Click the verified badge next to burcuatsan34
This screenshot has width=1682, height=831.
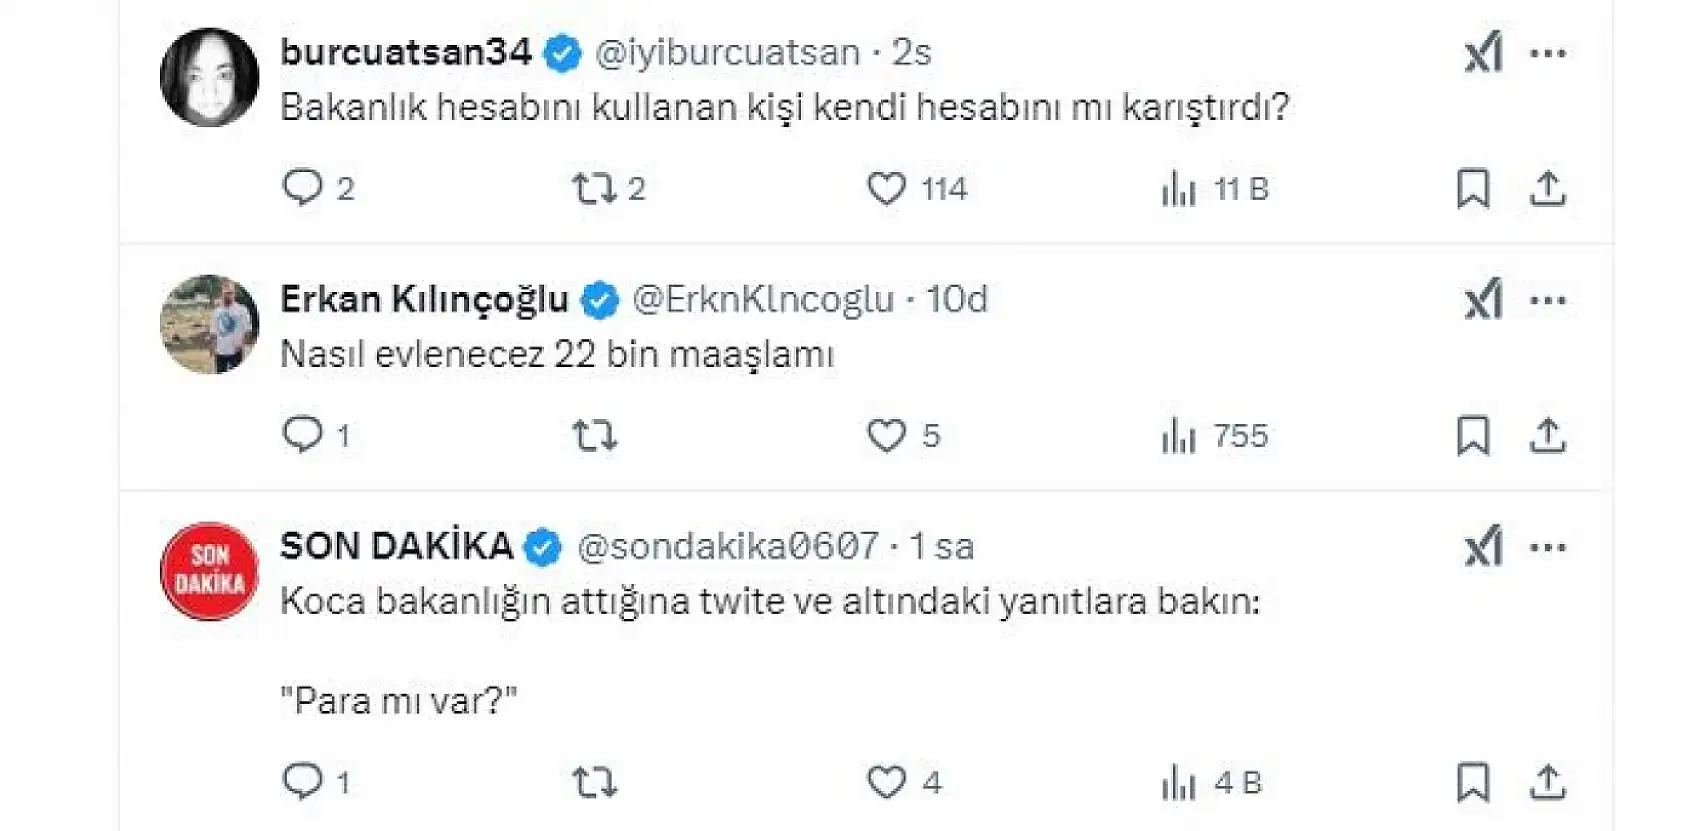[x=562, y=52]
